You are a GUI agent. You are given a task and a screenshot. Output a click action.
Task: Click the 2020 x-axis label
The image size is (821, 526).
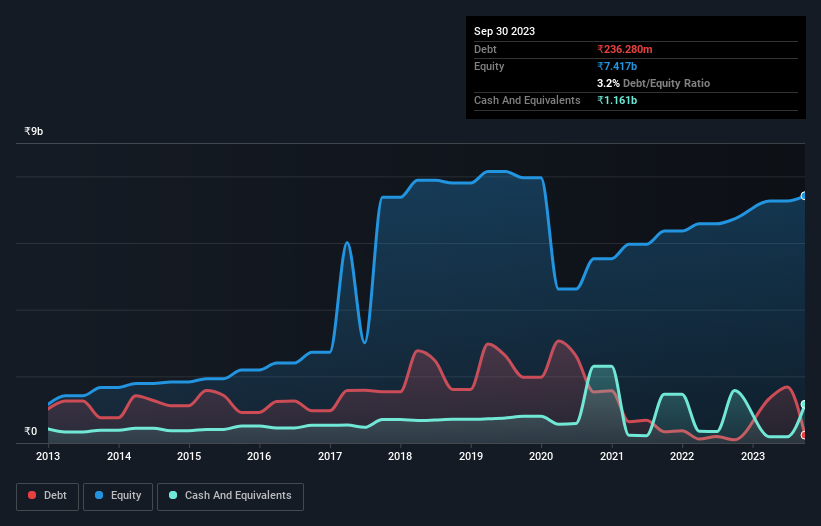tap(541, 456)
